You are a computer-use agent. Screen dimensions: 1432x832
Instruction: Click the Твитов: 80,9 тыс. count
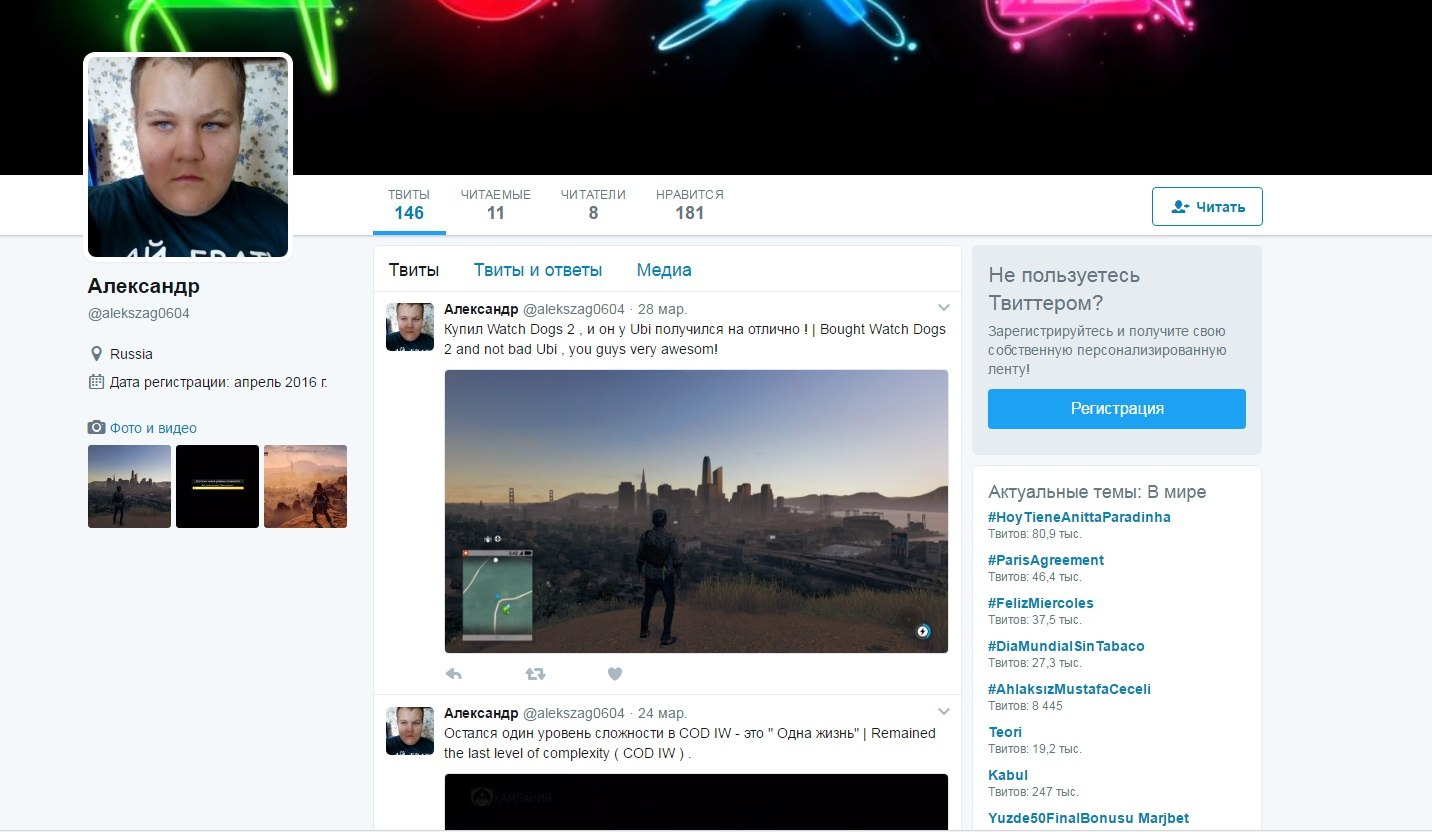1035,534
